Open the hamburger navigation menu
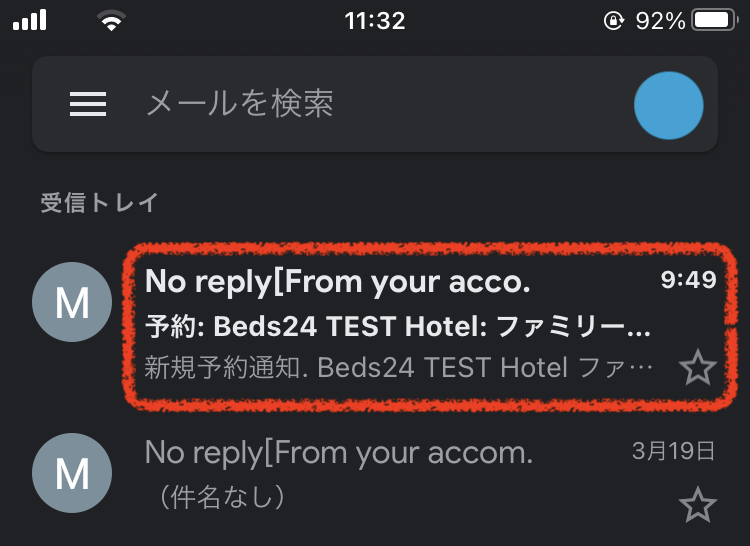The image size is (750, 546). tap(88, 104)
